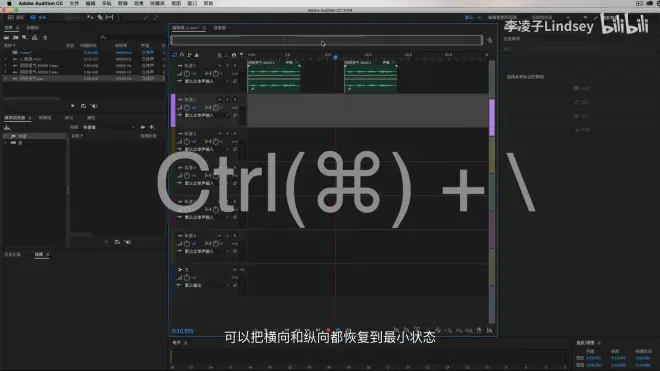Open the Adobe Audition CC menu
The height and width of the screenshot is (371, 660).
(x=40, y=3)
